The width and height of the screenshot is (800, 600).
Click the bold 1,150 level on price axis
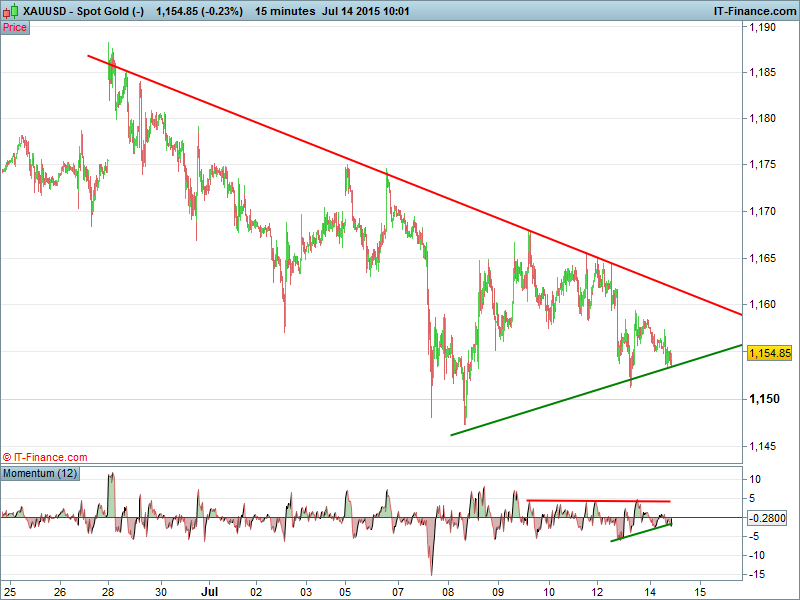click(x=762, y=400)
